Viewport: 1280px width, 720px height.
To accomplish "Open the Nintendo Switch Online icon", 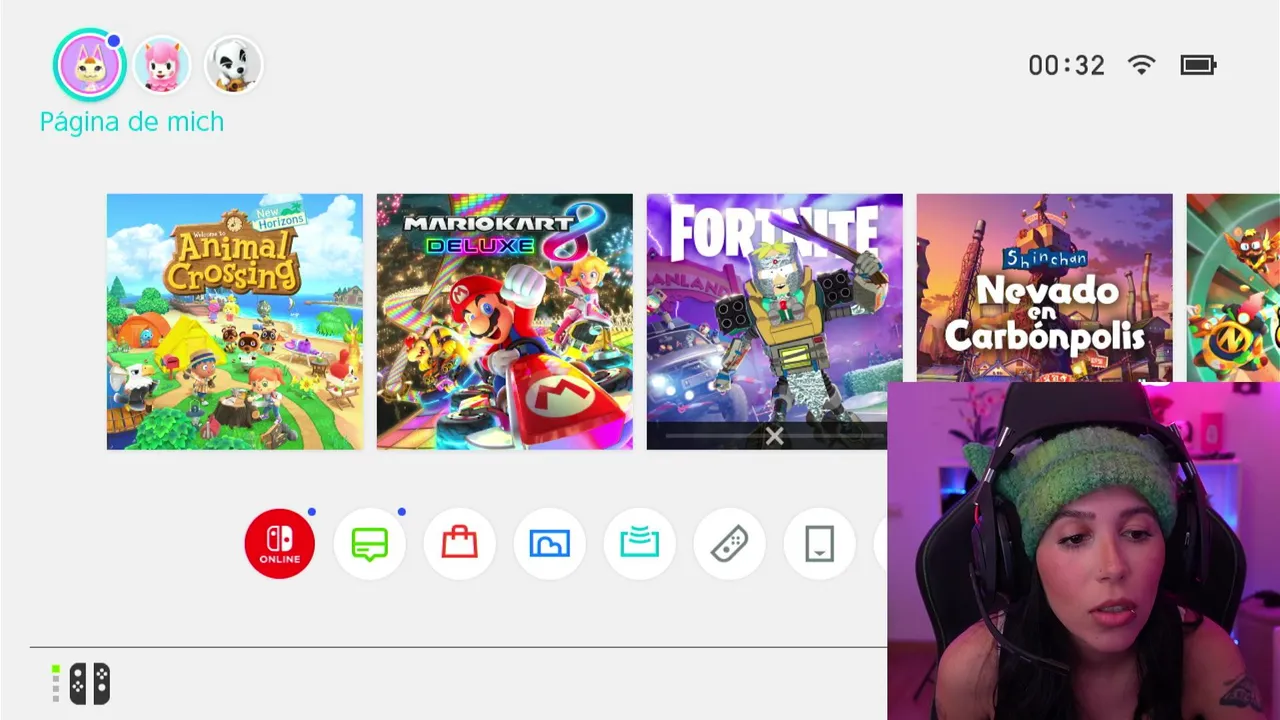I will pos(280,544).
